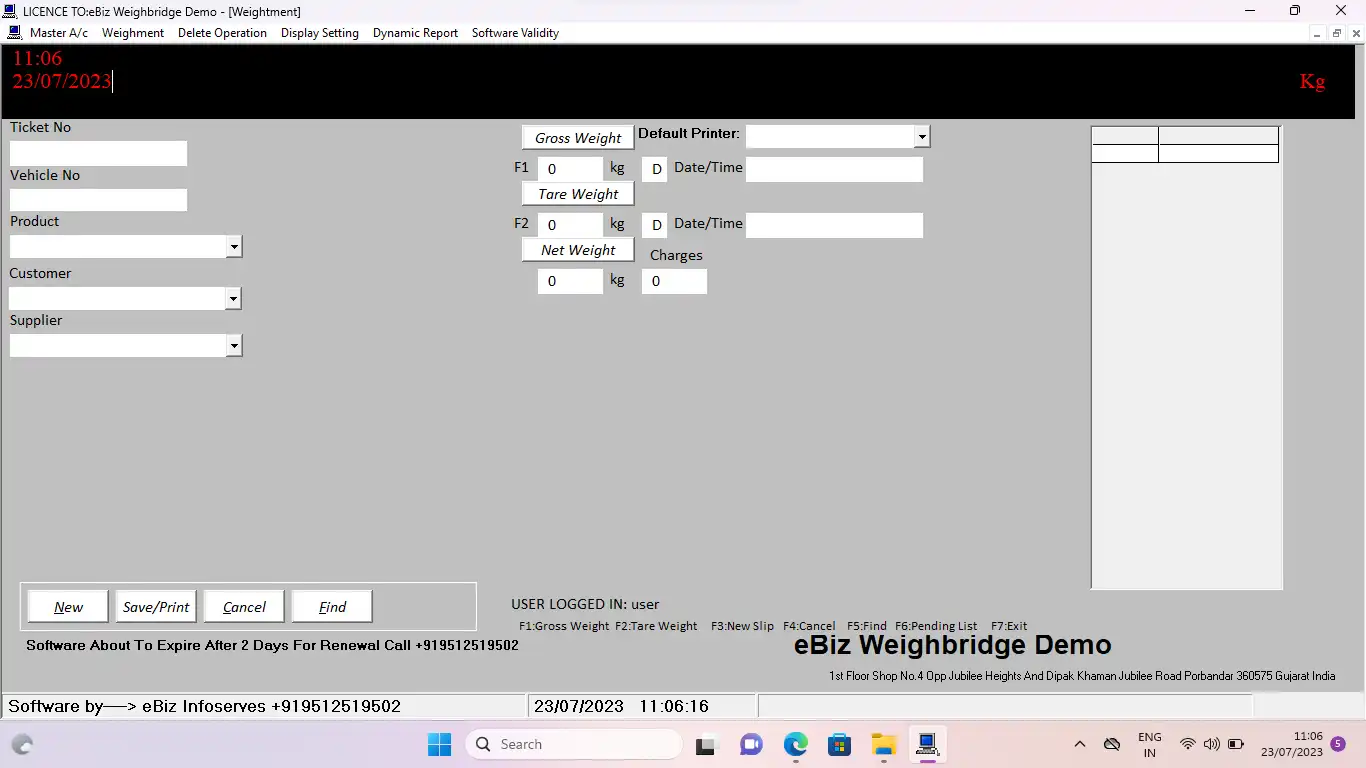
Task: Click the Save/Print button
Action: (x=156, y=606)
